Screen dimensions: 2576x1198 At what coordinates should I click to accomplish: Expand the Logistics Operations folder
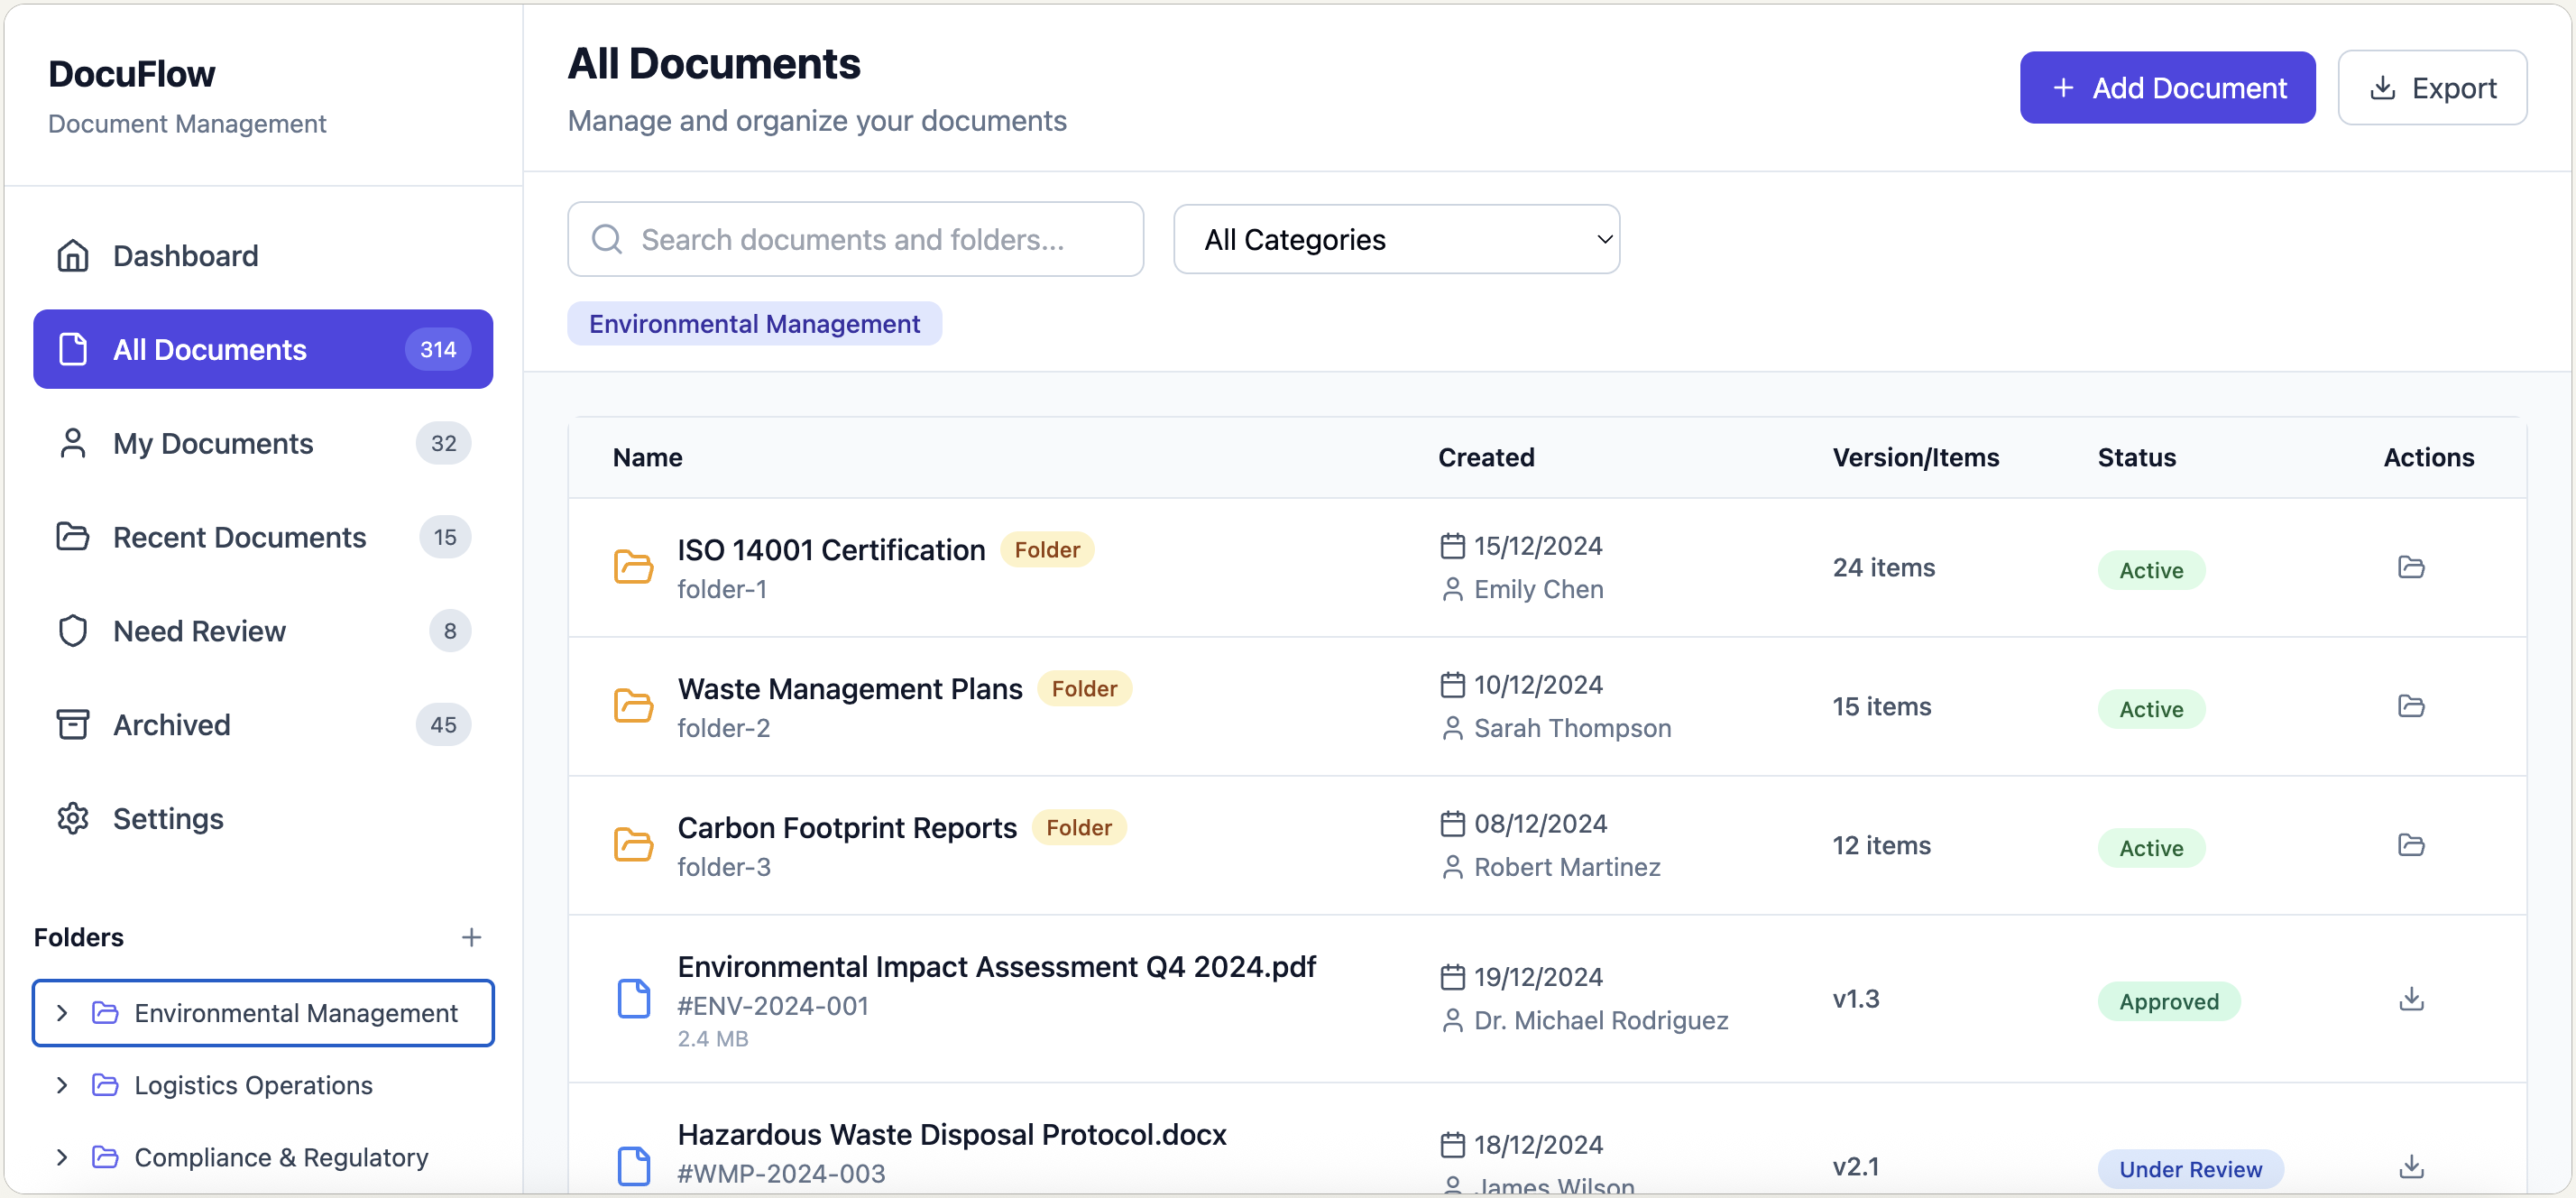click(62, 1085)
